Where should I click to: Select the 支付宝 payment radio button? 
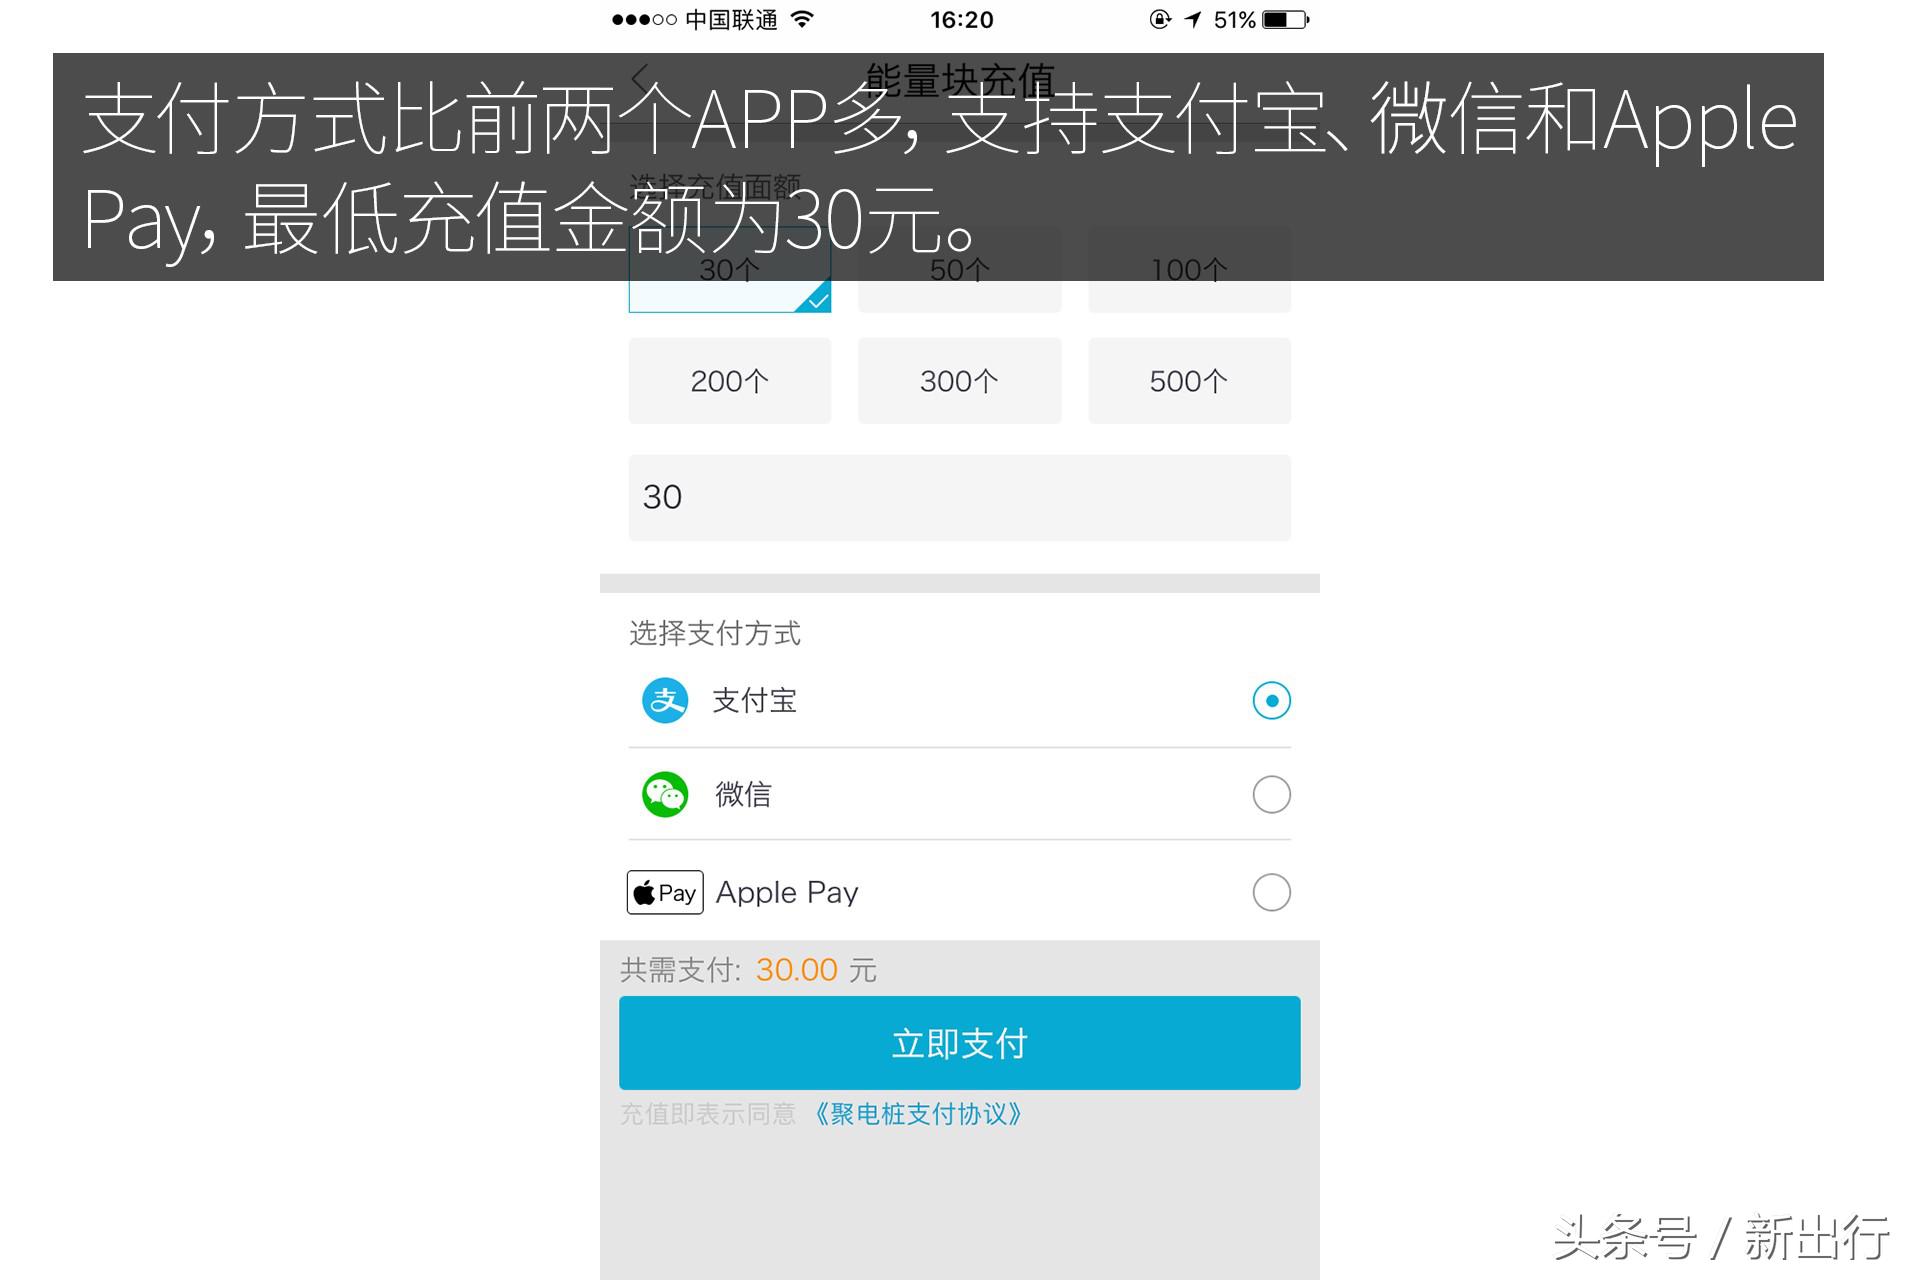pos(1271,700)
